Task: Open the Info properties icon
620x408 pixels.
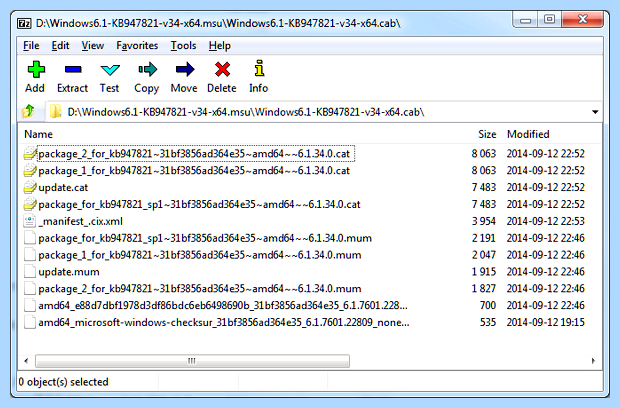Action: (x=259, y=68)
